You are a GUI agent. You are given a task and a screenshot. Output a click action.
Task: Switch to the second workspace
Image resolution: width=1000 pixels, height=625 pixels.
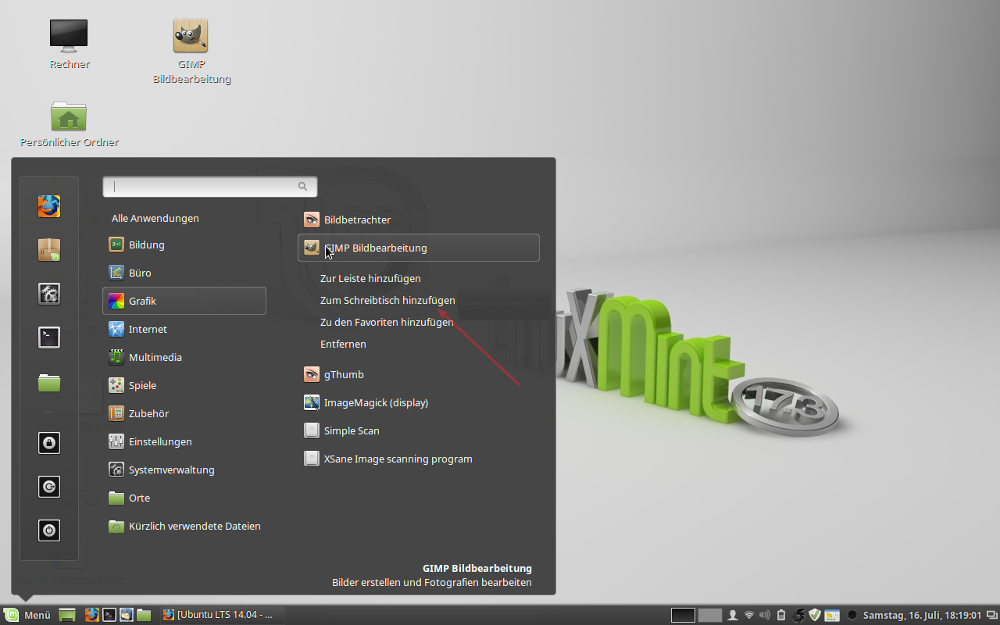point(710,615)
